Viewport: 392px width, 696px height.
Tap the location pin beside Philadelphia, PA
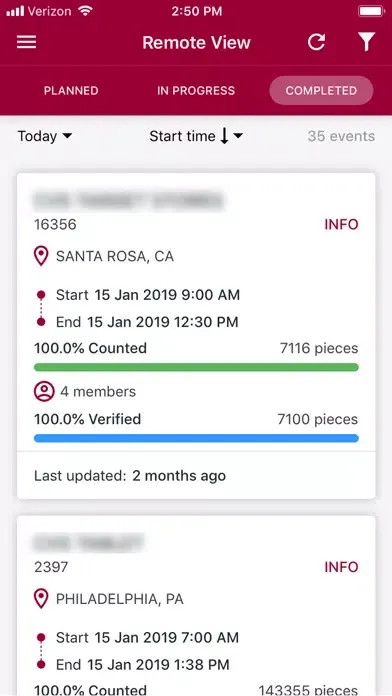[x=41, y=599]
